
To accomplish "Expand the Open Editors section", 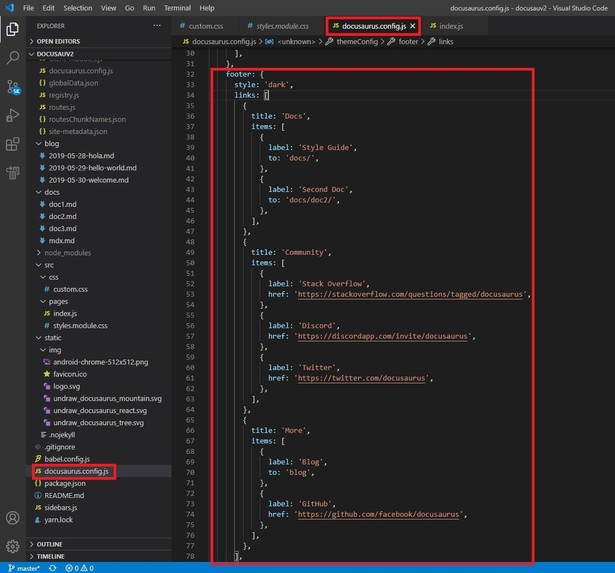I will 58,41.
